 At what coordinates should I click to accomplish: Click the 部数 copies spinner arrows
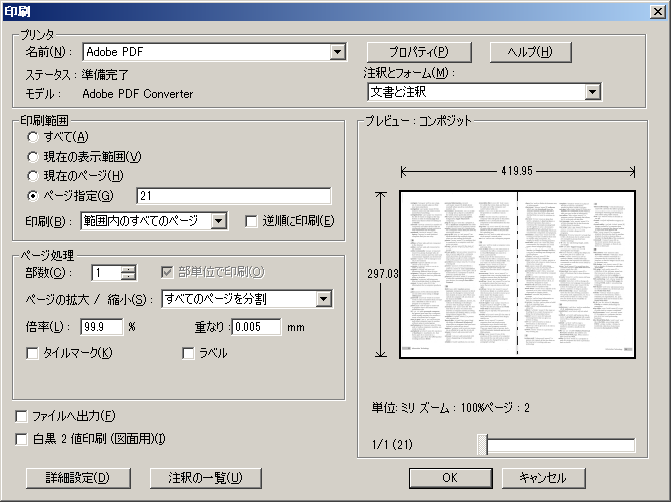(x=128, y=272)
